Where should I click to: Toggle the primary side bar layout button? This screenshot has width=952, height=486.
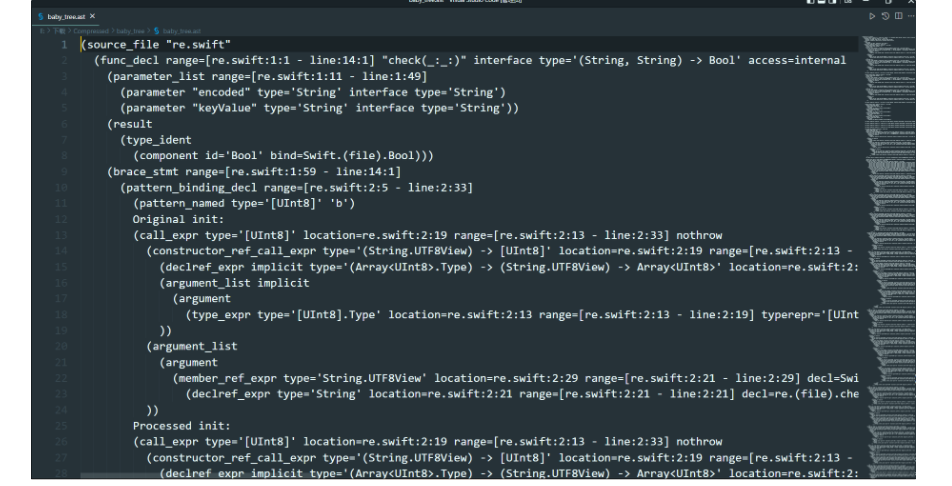811,2
